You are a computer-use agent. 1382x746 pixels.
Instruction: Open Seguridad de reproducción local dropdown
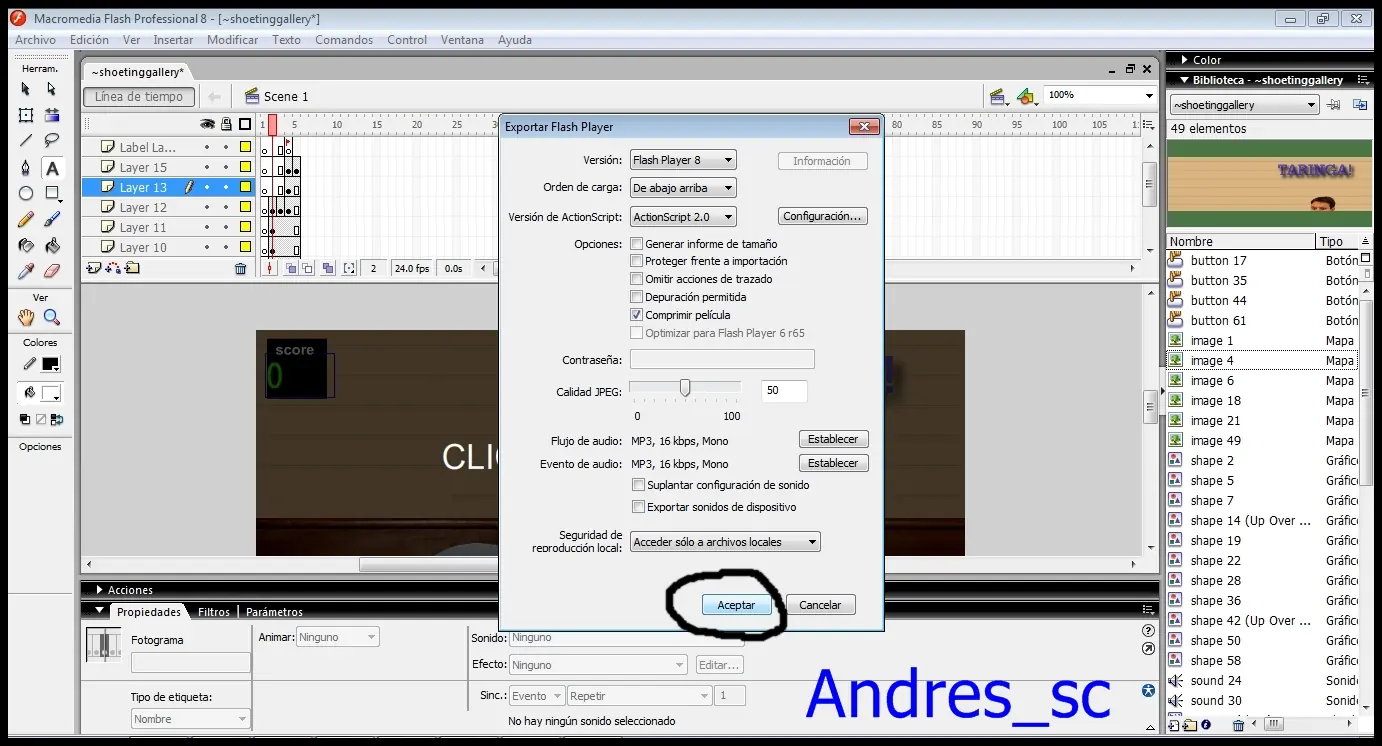[x=725, y=542]
